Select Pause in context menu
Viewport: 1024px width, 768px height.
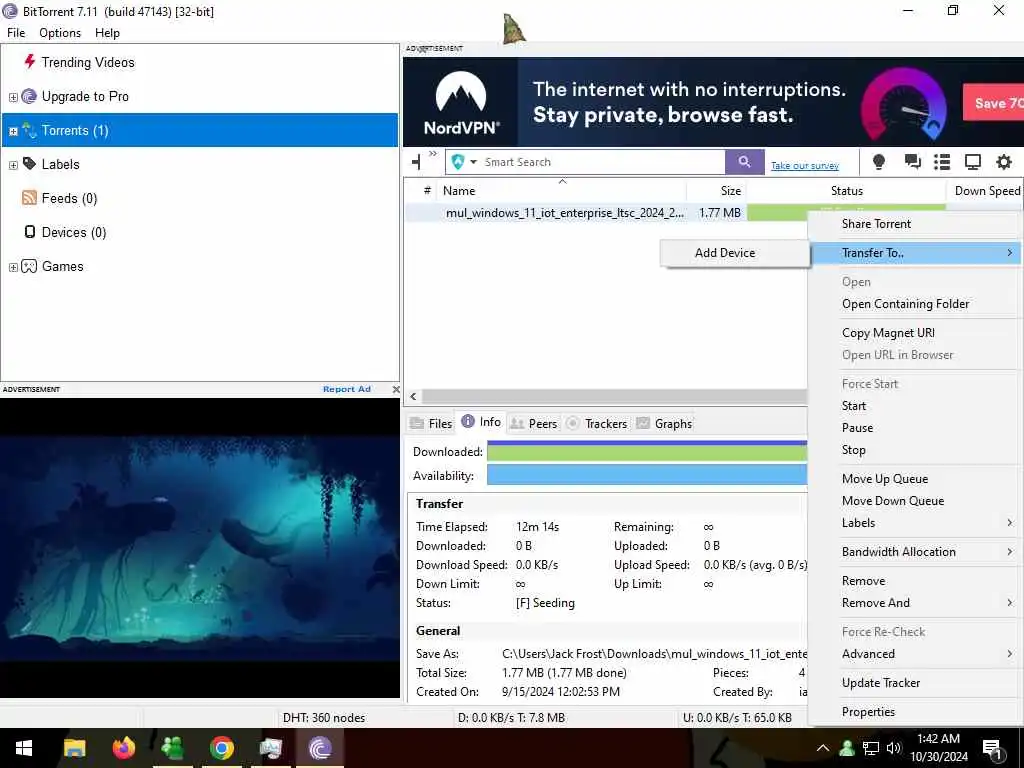pos(916,427)
